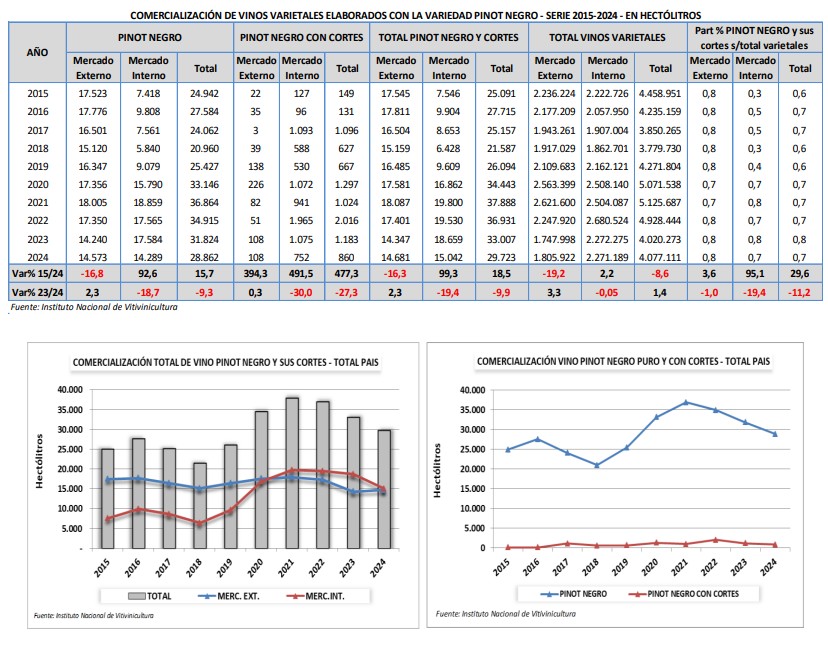This screenshot has width=828, height=651.
Task: Select the MERC.INT. legend entry
Action: tap(315, 596)
